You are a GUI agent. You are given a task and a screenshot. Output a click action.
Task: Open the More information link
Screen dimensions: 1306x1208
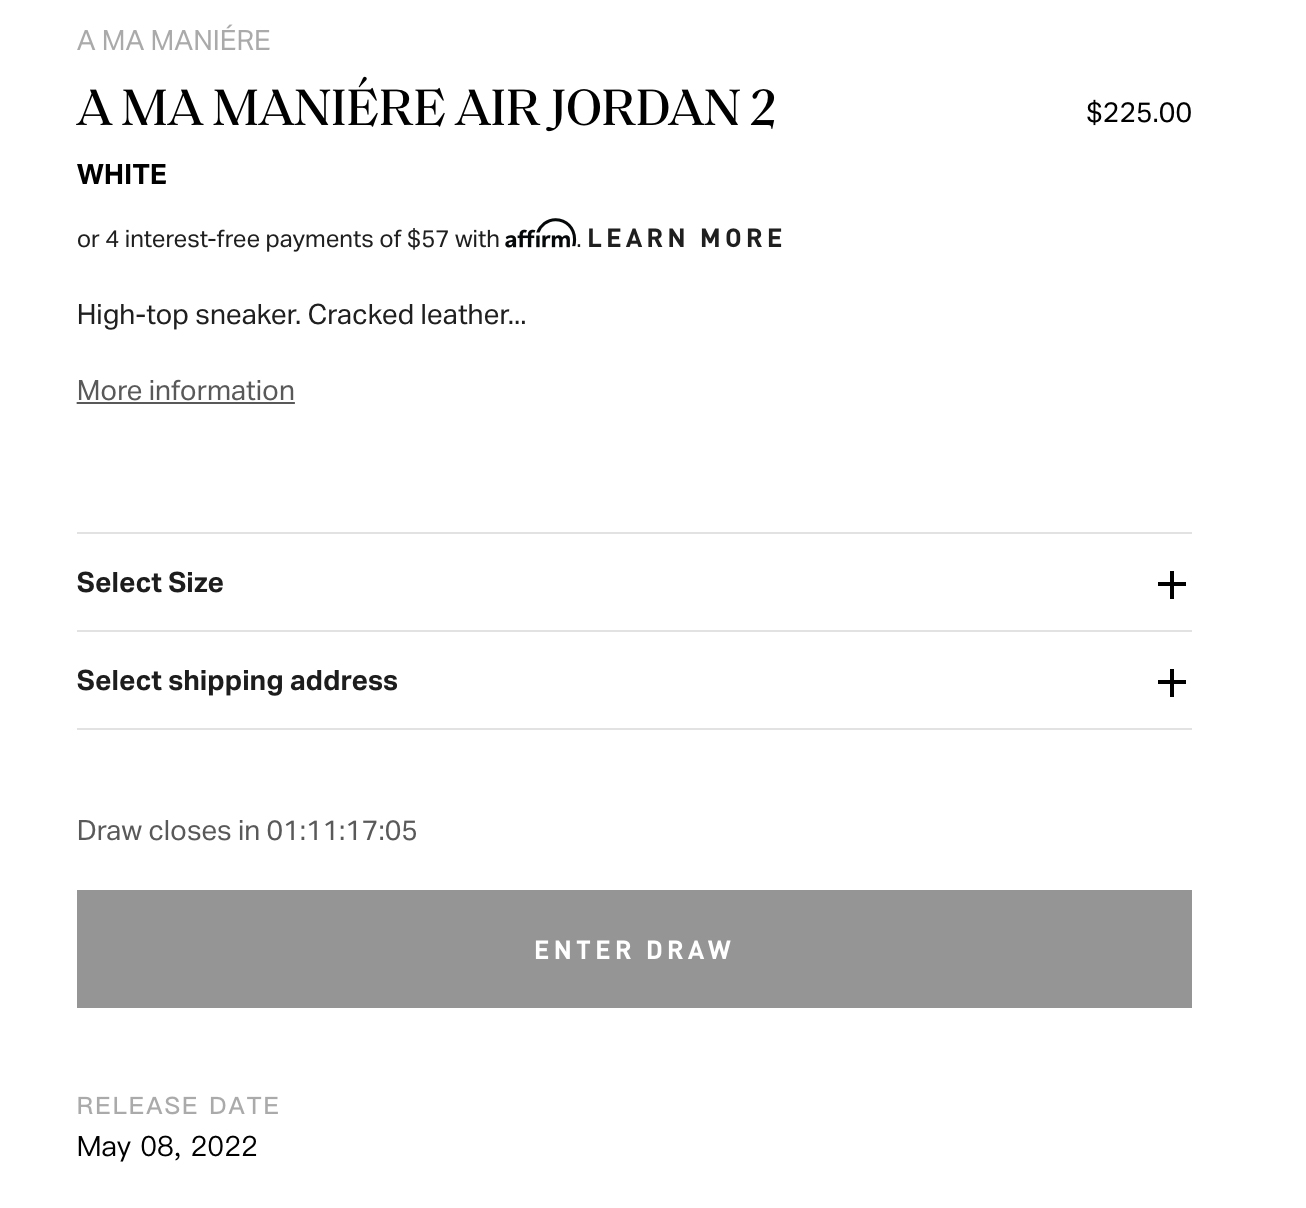pyautogui.click(x=185, y=391)
